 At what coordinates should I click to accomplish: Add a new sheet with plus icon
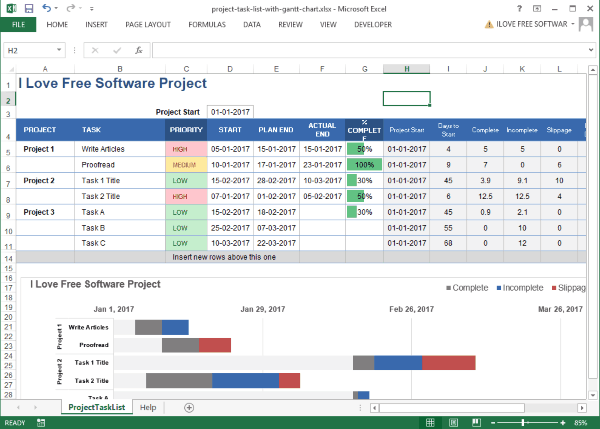click(189, 407)
